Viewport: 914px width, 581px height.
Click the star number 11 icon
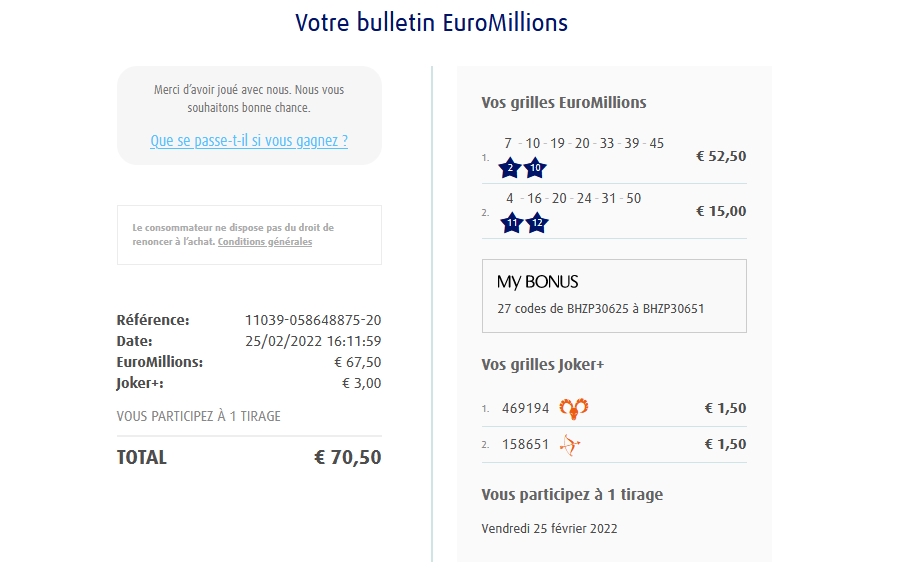[512, 223]
